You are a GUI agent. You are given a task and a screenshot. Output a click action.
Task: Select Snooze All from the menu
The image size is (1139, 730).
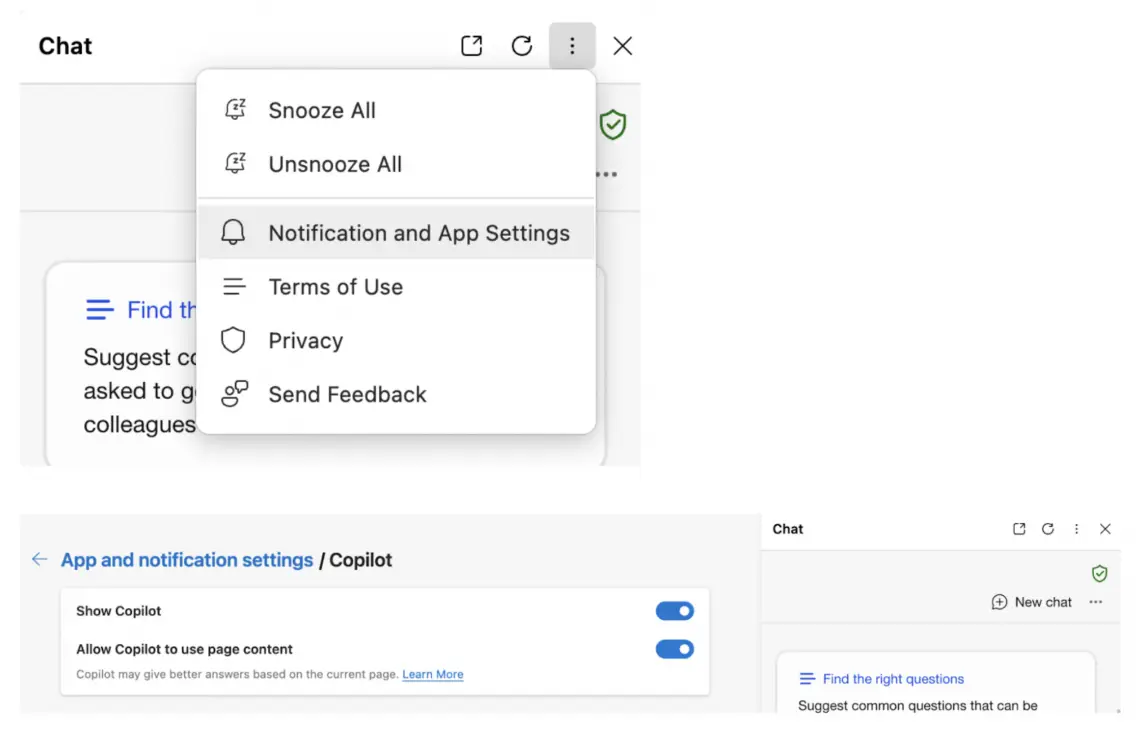tap(396, 110)
